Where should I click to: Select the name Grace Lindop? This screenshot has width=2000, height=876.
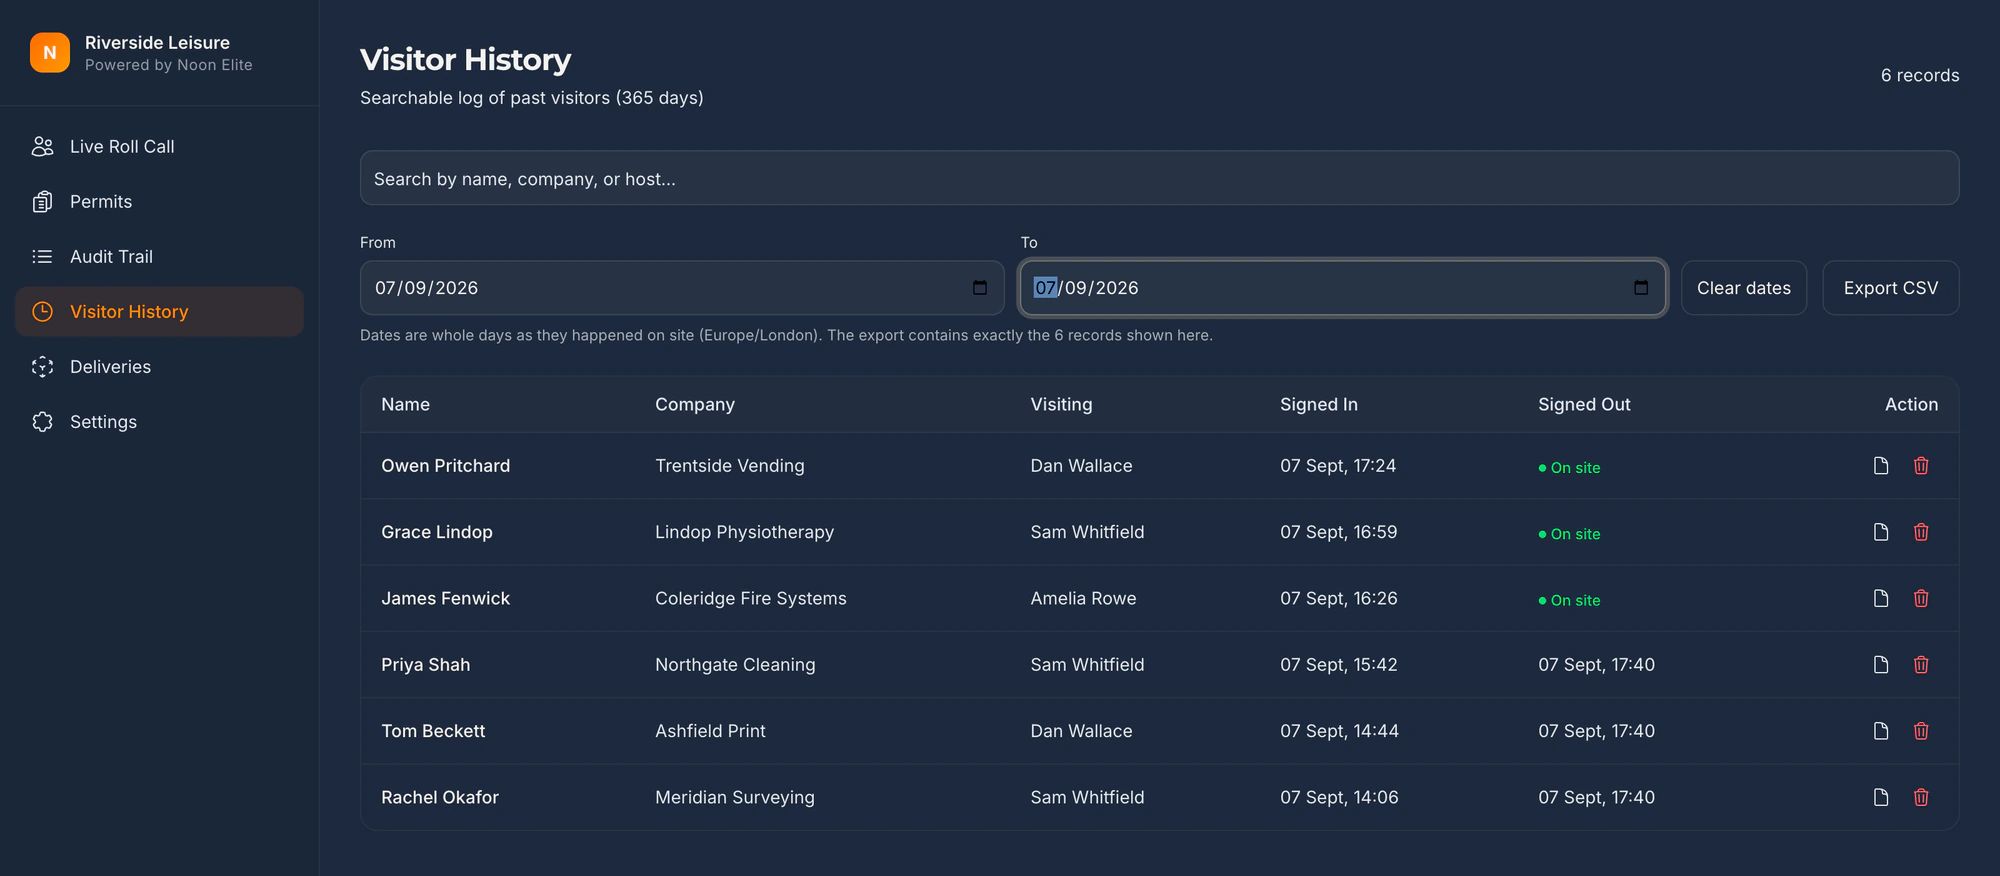point(437,532)
